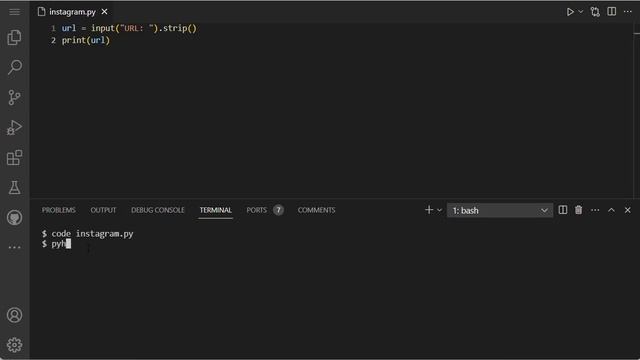Split the editor to the right
This screenshot has width=640, height=360.
point(611,11)
